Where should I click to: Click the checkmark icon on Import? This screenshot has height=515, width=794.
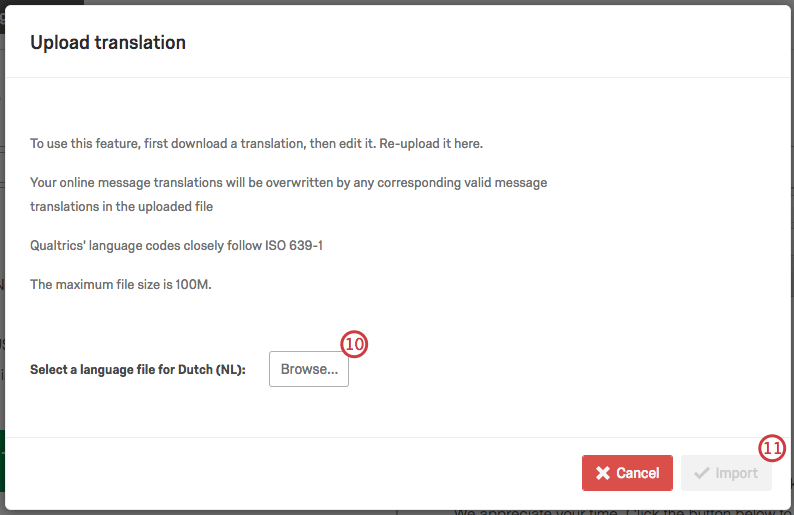coord(702,473)
